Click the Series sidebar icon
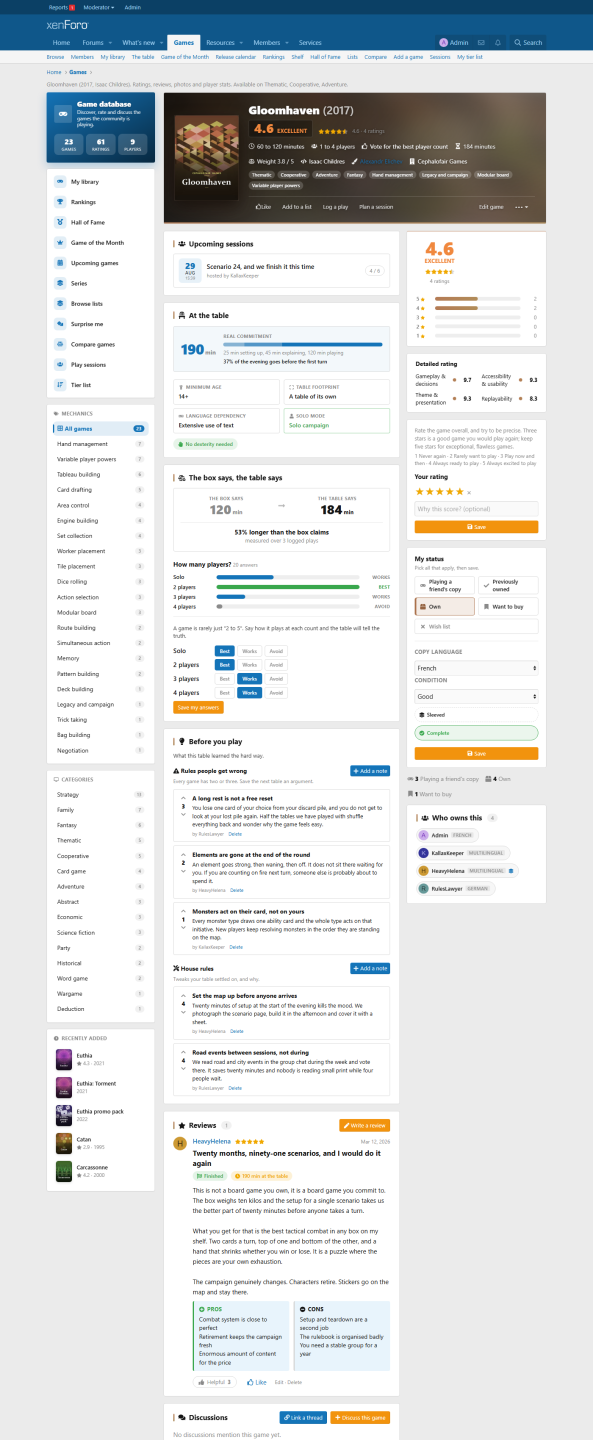The width and height of the screenshot is (593, 1440). [x=61, y=283]
